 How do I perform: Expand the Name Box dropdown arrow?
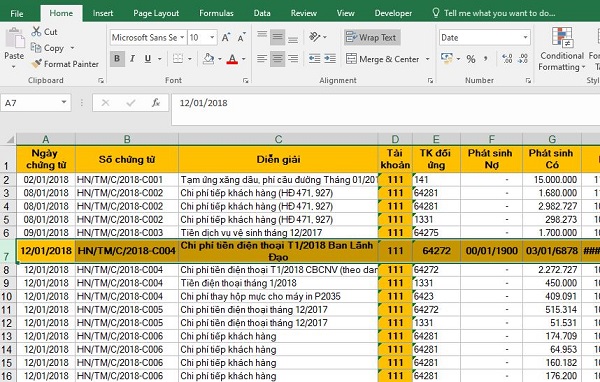[x=64, y=102]
